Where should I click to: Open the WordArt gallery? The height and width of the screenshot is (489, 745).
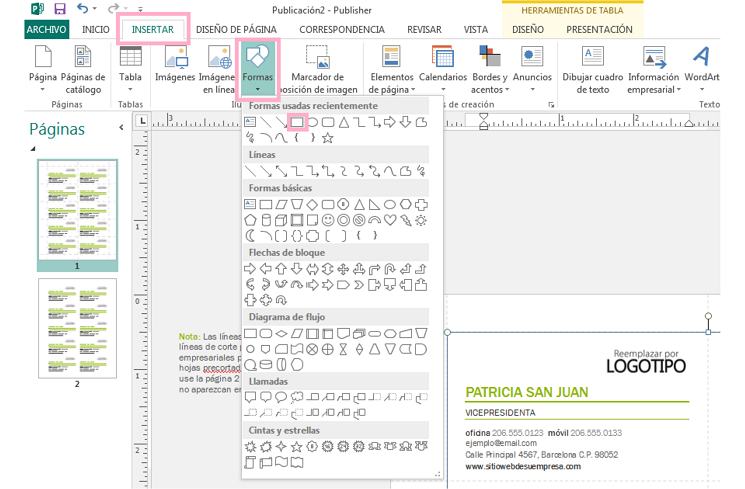point(702,69)
